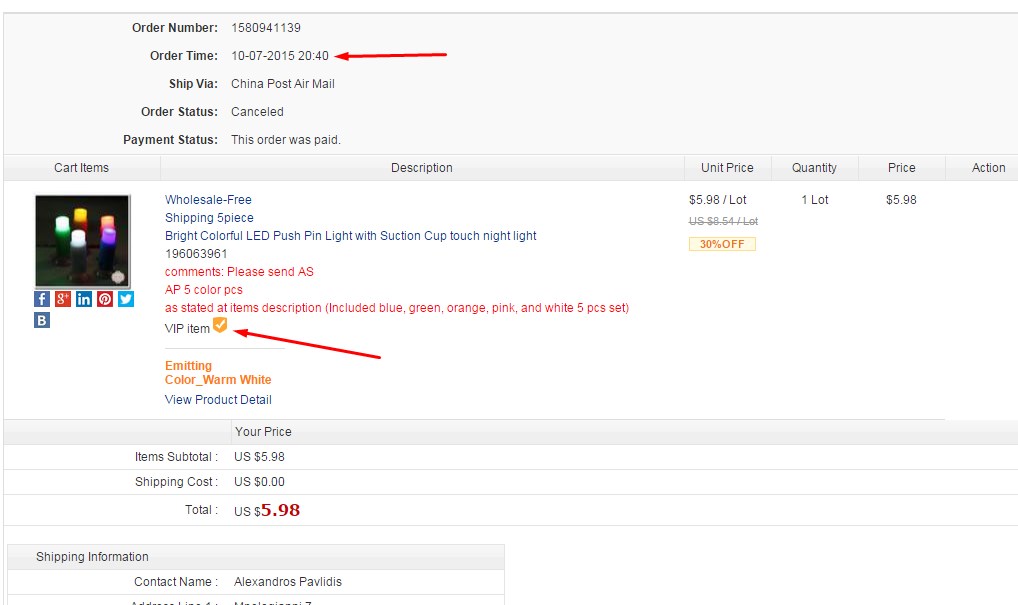
Task: Click the VIP item badge
Action: pos(220,325)
